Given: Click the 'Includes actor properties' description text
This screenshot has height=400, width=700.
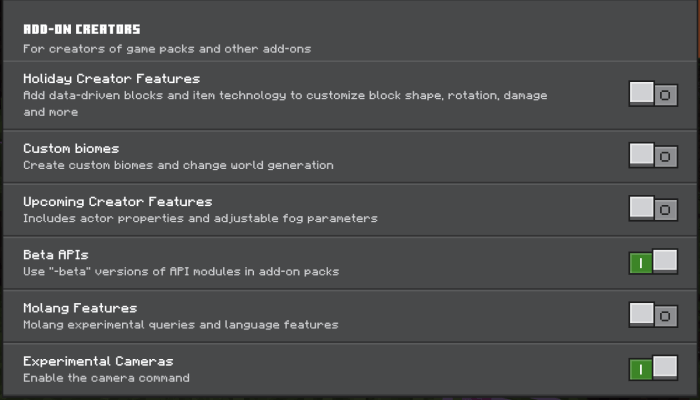Looking at the screenshot, I should 200,218.
